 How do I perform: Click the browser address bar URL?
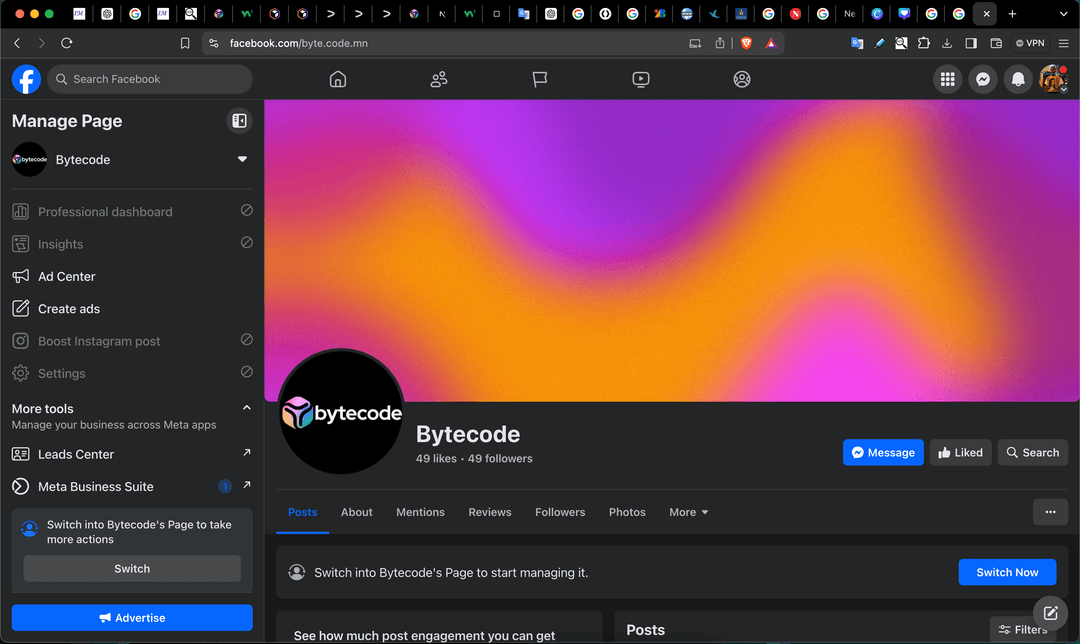coord(299,43)
